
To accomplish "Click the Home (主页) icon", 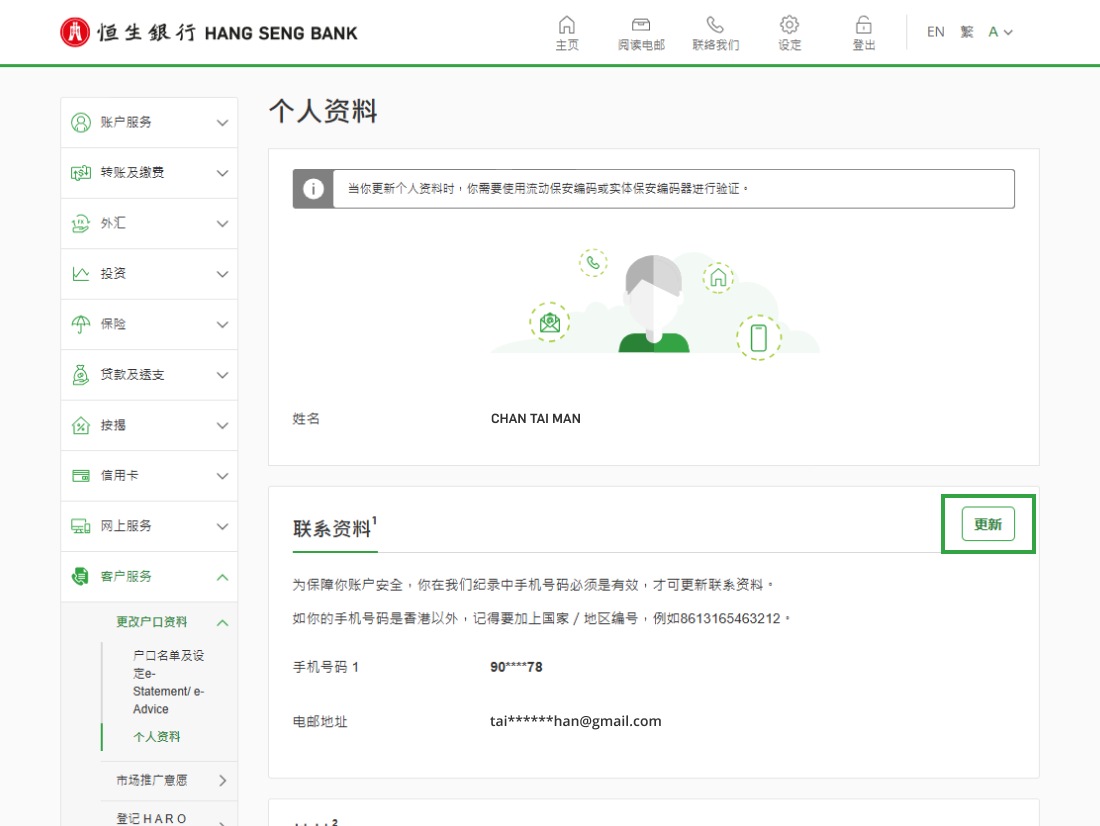I will tap(567, 25).
